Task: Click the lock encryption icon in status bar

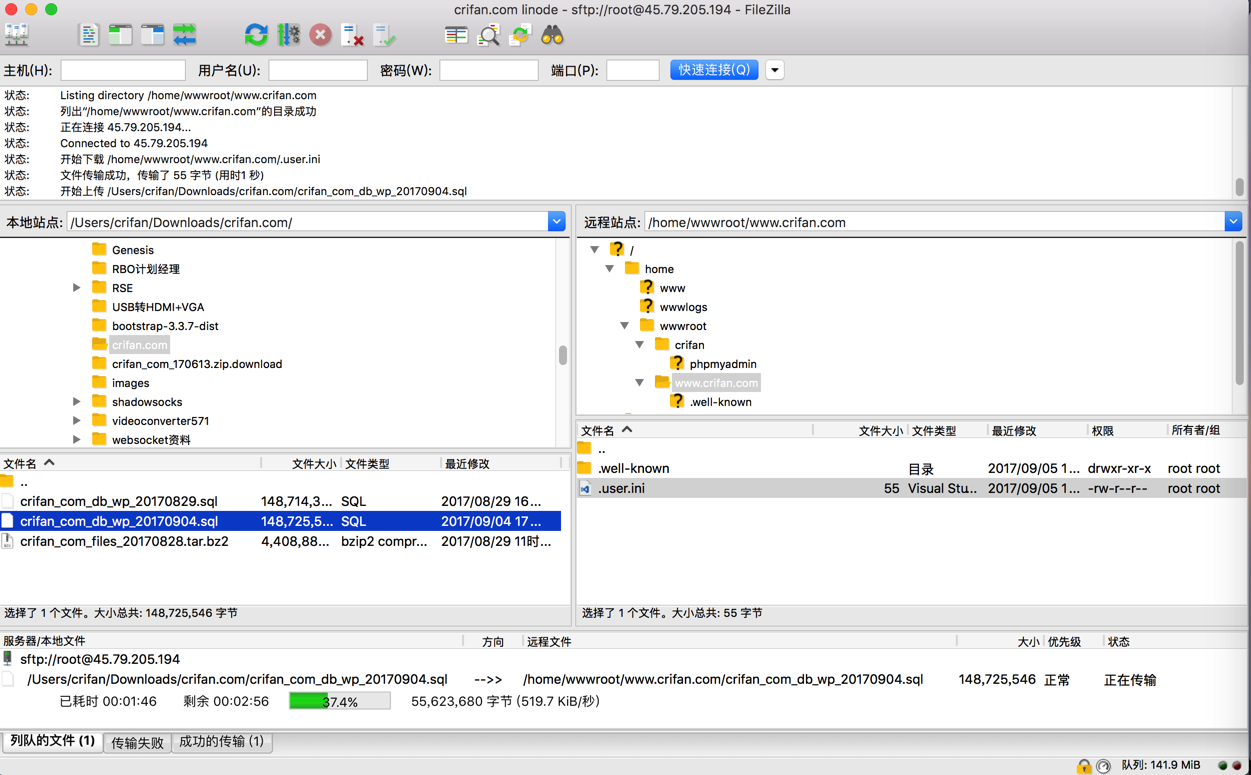Action: pos(1083,766)
